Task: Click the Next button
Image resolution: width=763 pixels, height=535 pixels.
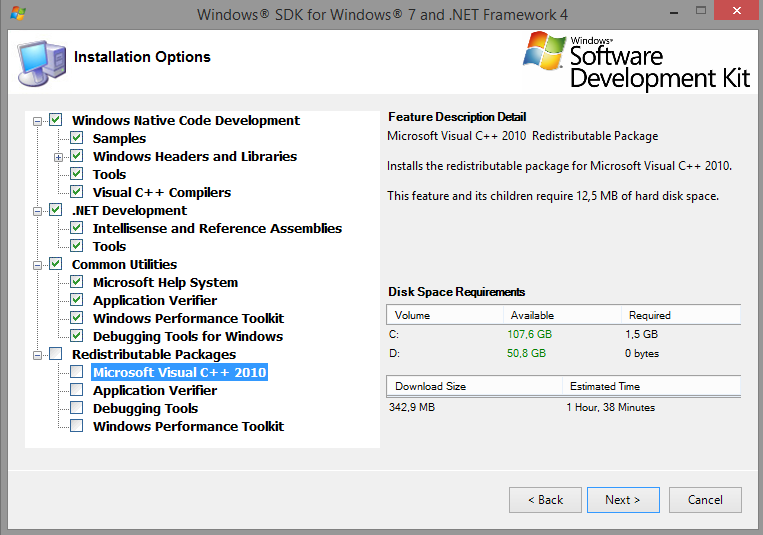Action: click(x=622, y=500)
